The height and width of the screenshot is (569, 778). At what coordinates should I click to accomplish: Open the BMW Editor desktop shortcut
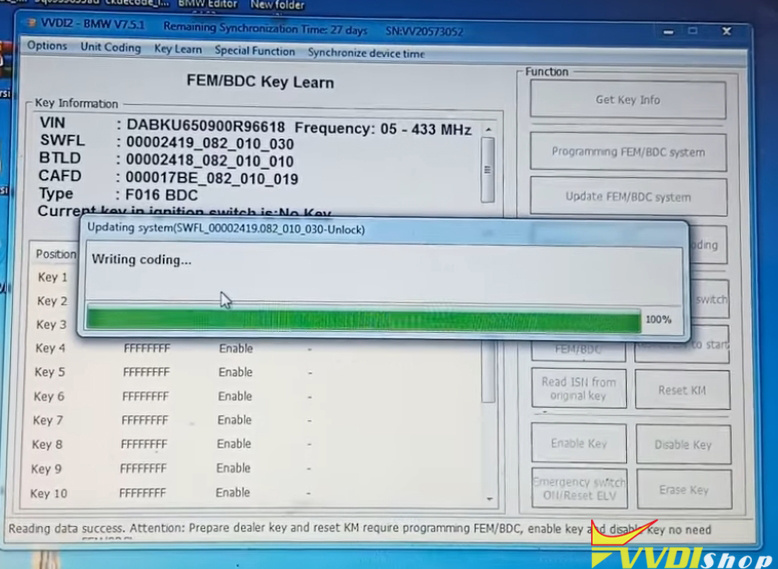(208, 4)
